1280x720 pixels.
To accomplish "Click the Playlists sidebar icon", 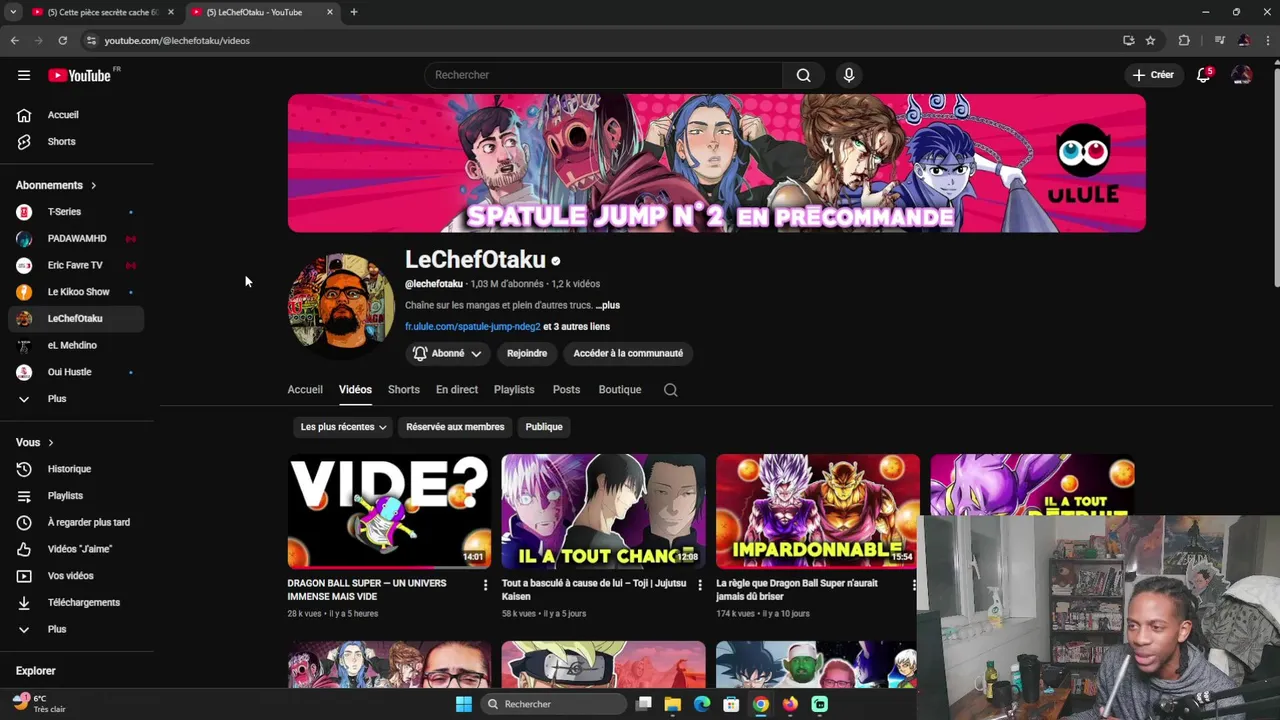I will click(24, 496).
